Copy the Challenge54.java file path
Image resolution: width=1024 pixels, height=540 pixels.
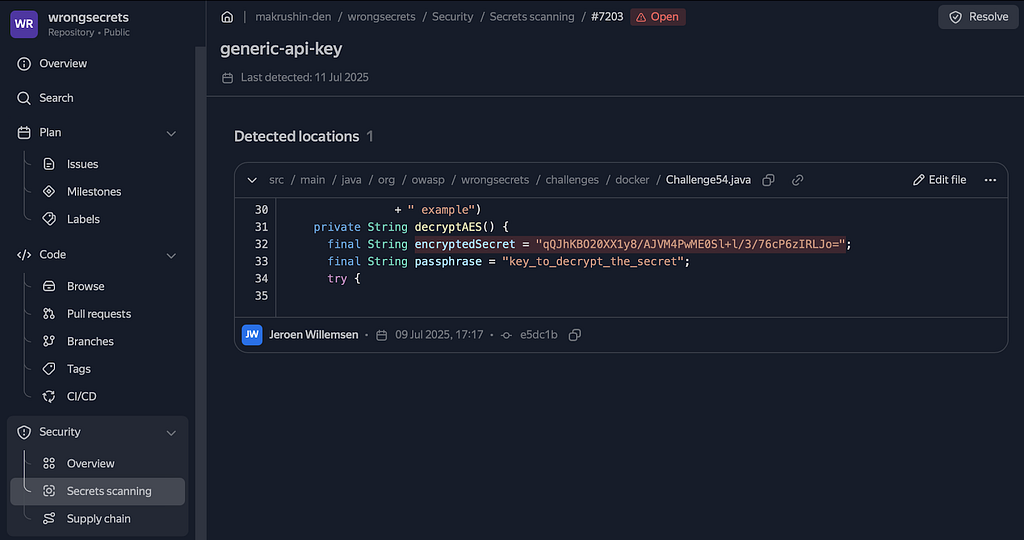[768, 180]
